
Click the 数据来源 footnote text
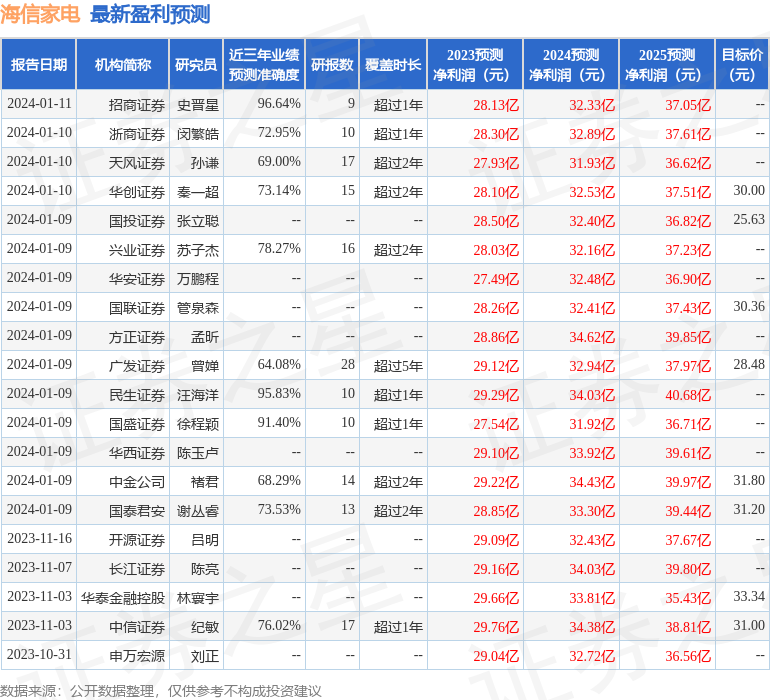[161, 691]
